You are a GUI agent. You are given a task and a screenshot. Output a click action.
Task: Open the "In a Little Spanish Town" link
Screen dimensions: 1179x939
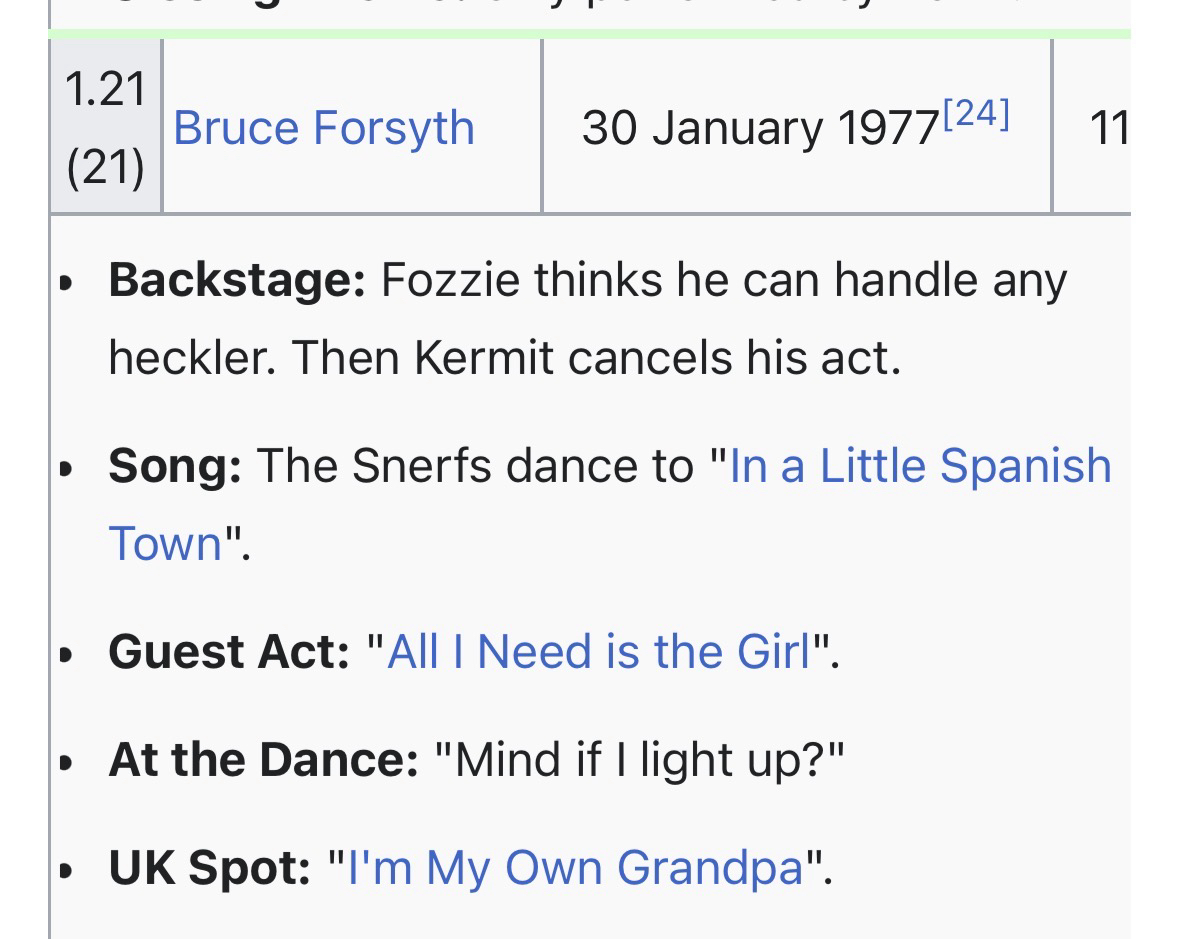(x=920, y=466)
